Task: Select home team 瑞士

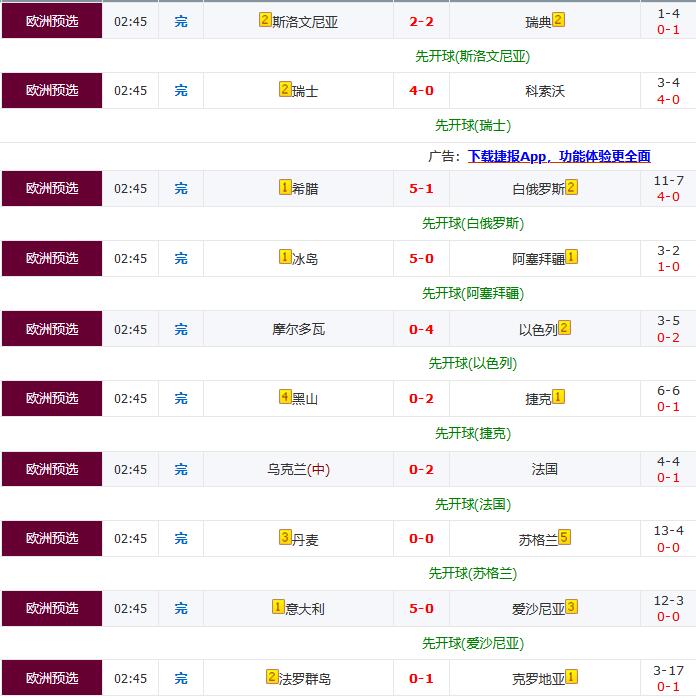Action: [x=305, y=91]
